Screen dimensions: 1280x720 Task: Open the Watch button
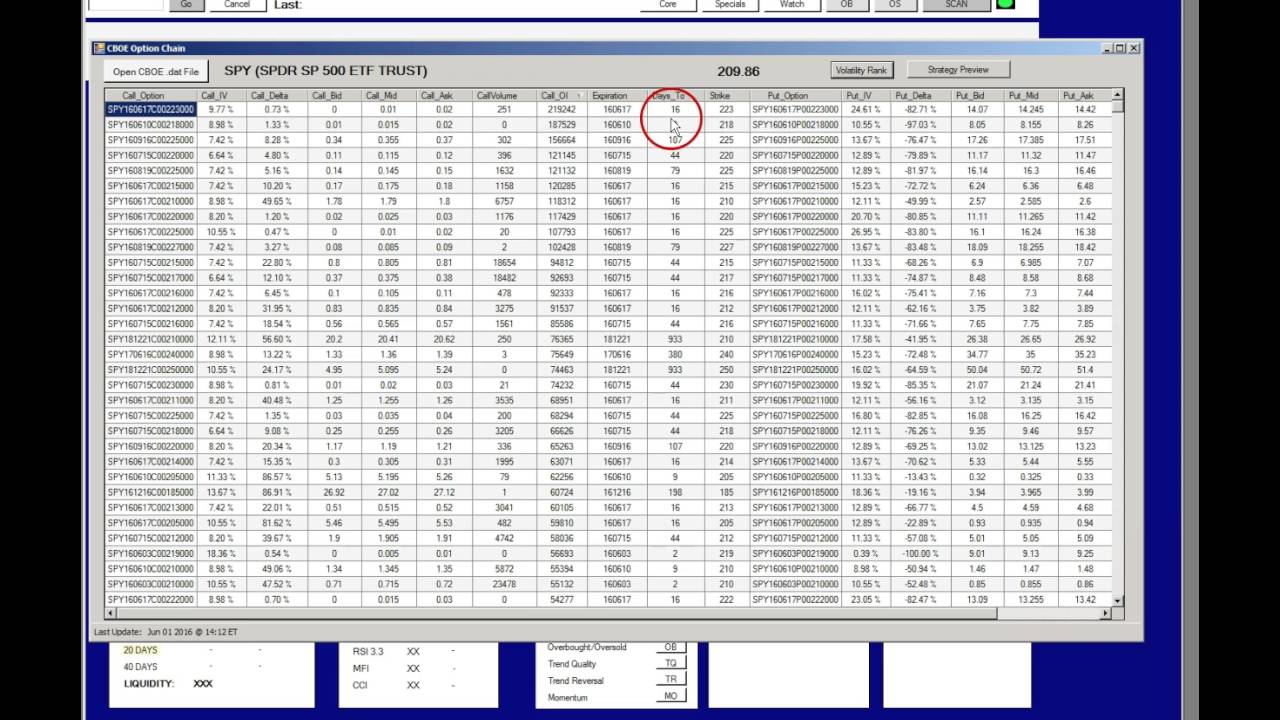click(792, 4)
